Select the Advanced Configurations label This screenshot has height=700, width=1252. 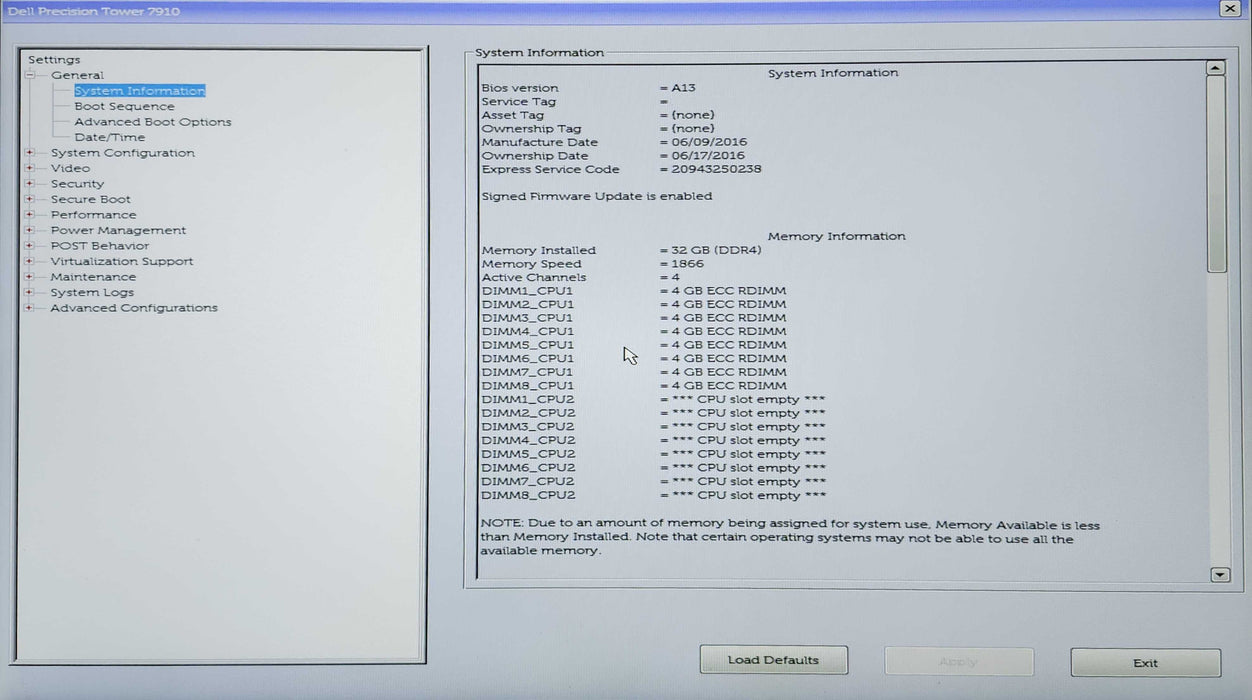click(x=134, y=308)
